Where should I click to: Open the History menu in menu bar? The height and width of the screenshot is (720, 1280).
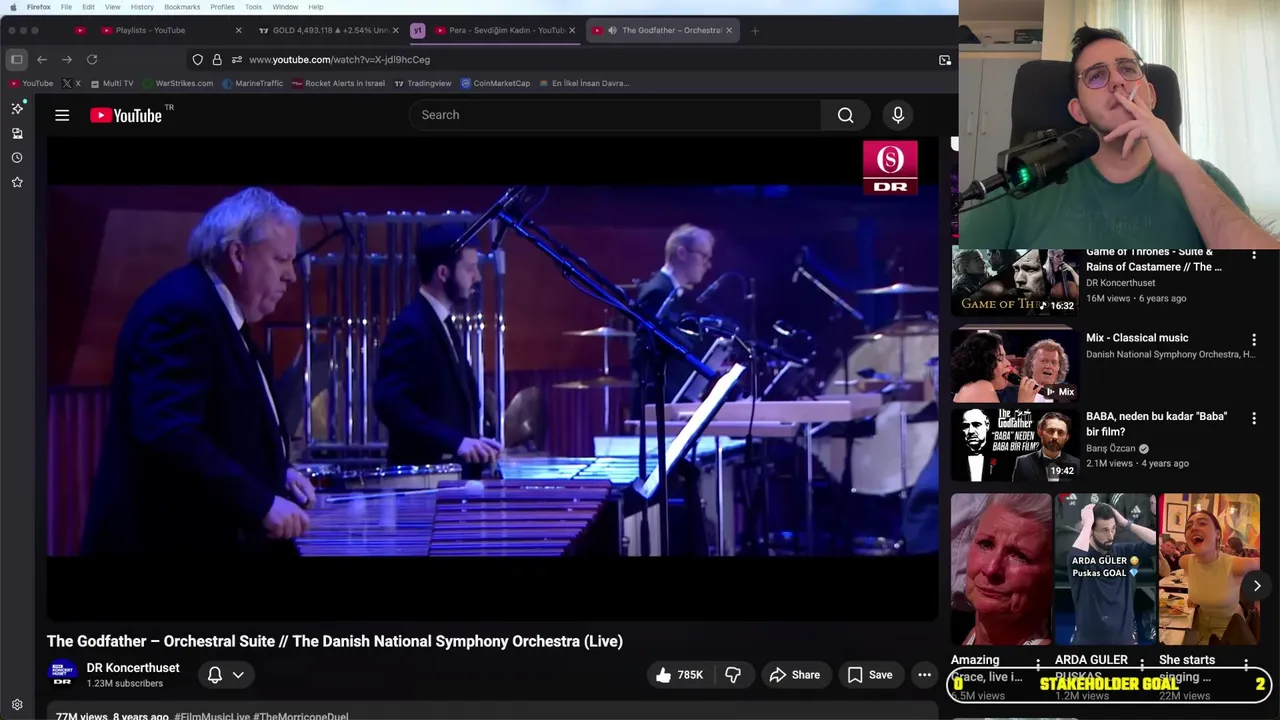(142, 7)
